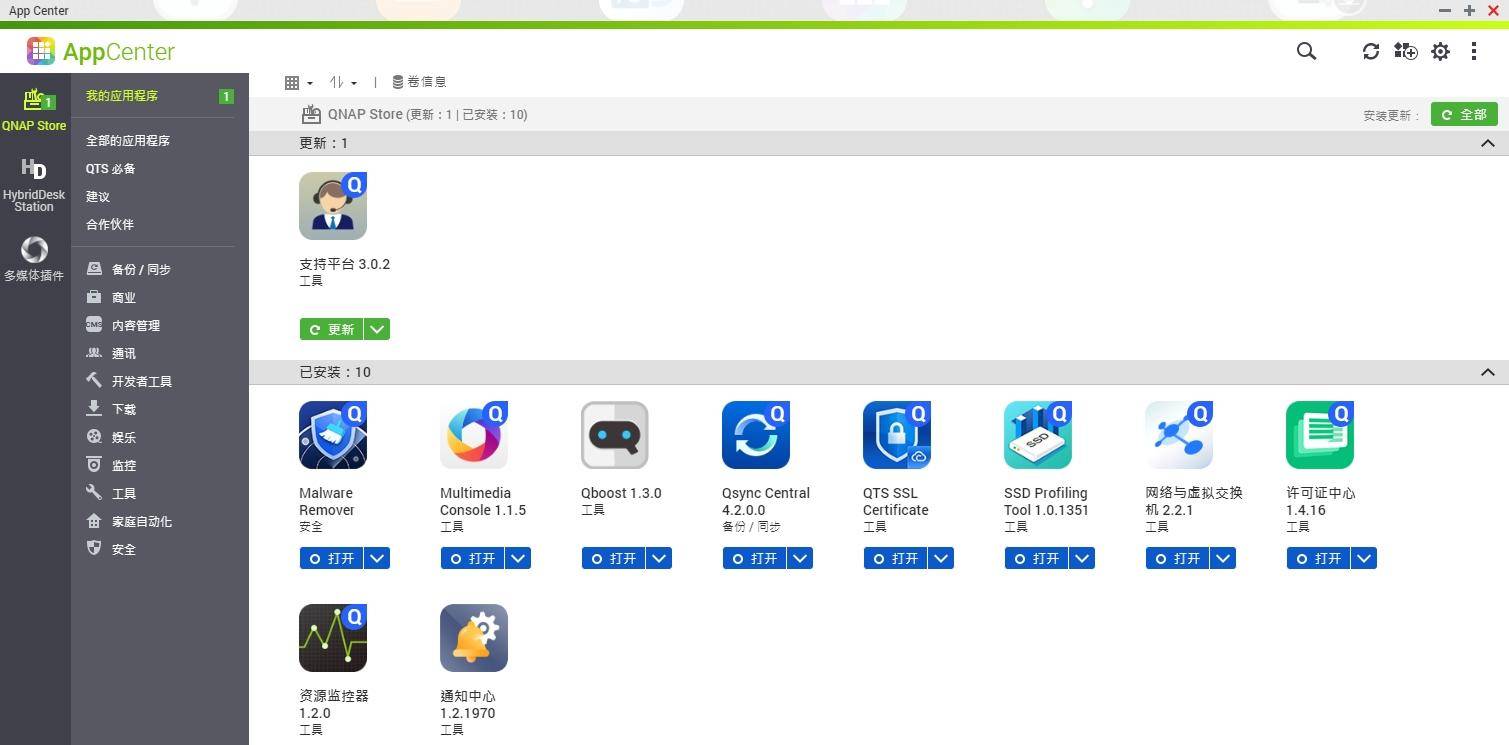The width and height of the screenshot is (1509, 745).
Task: Click the 资源监控器 app icon
Action: click(333, 638)
